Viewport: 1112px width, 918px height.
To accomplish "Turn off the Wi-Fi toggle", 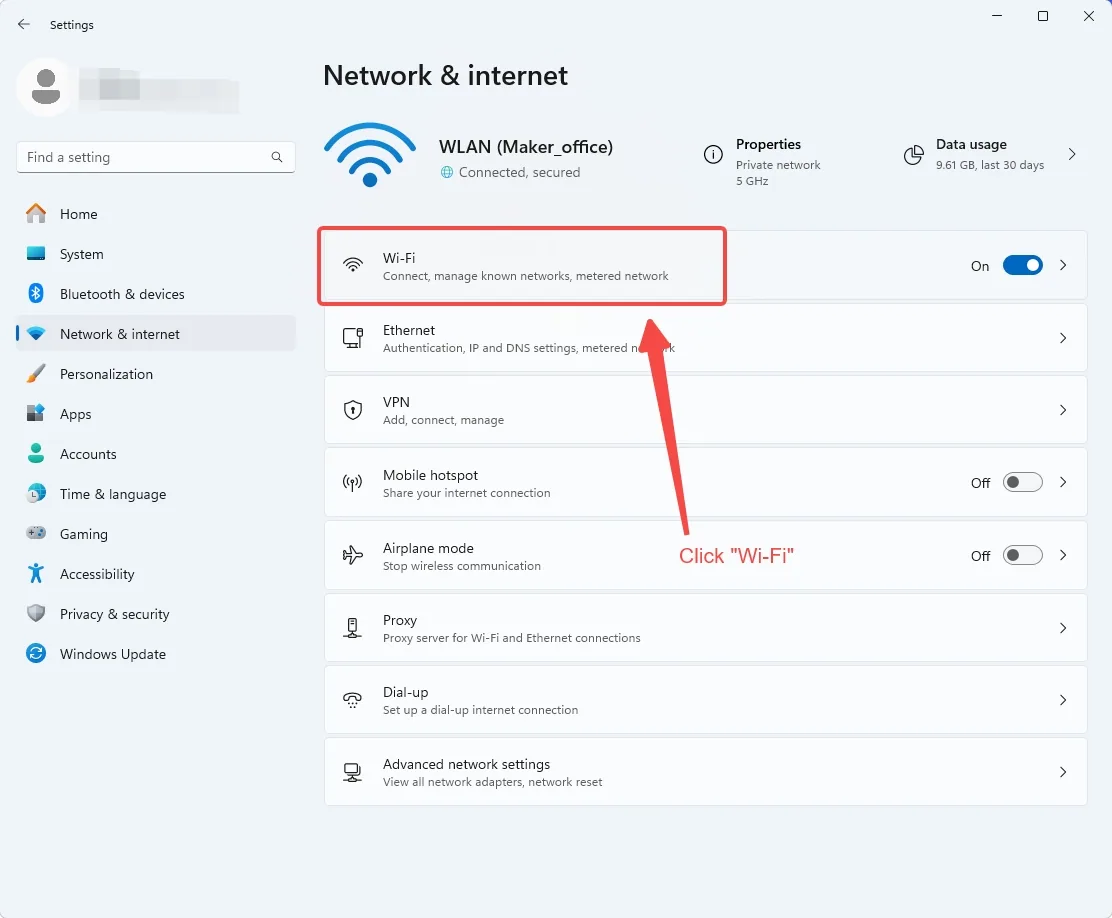I will tap(1022, 265).
